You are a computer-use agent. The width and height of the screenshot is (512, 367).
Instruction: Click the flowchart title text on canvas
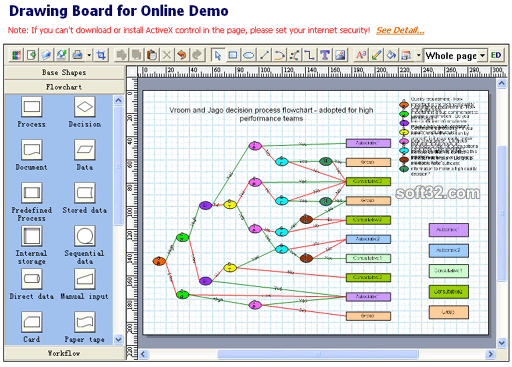click(271, 114)
